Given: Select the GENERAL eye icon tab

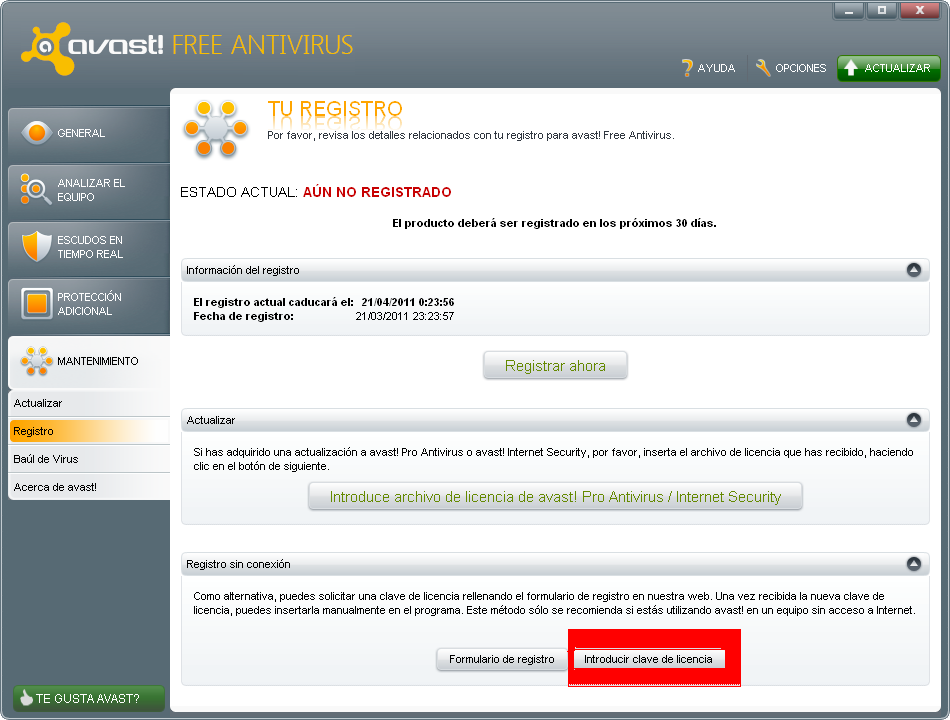Looking at the screenshot, I should pyautogui.click(x=89, y=133).
